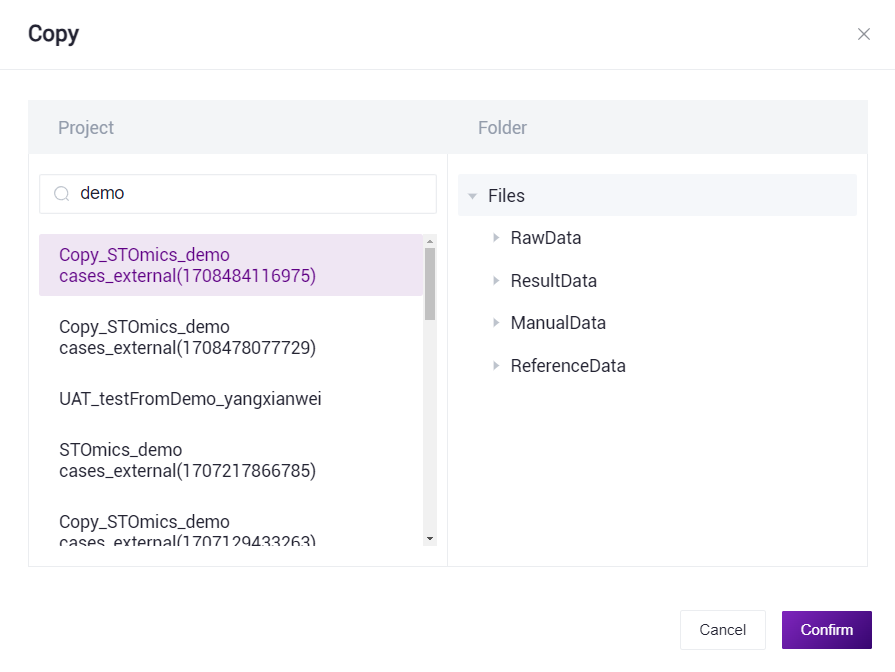This screenshot has height=672, width=895.
Task: Select the ManualData folder
Action: [x=558, y=323]
